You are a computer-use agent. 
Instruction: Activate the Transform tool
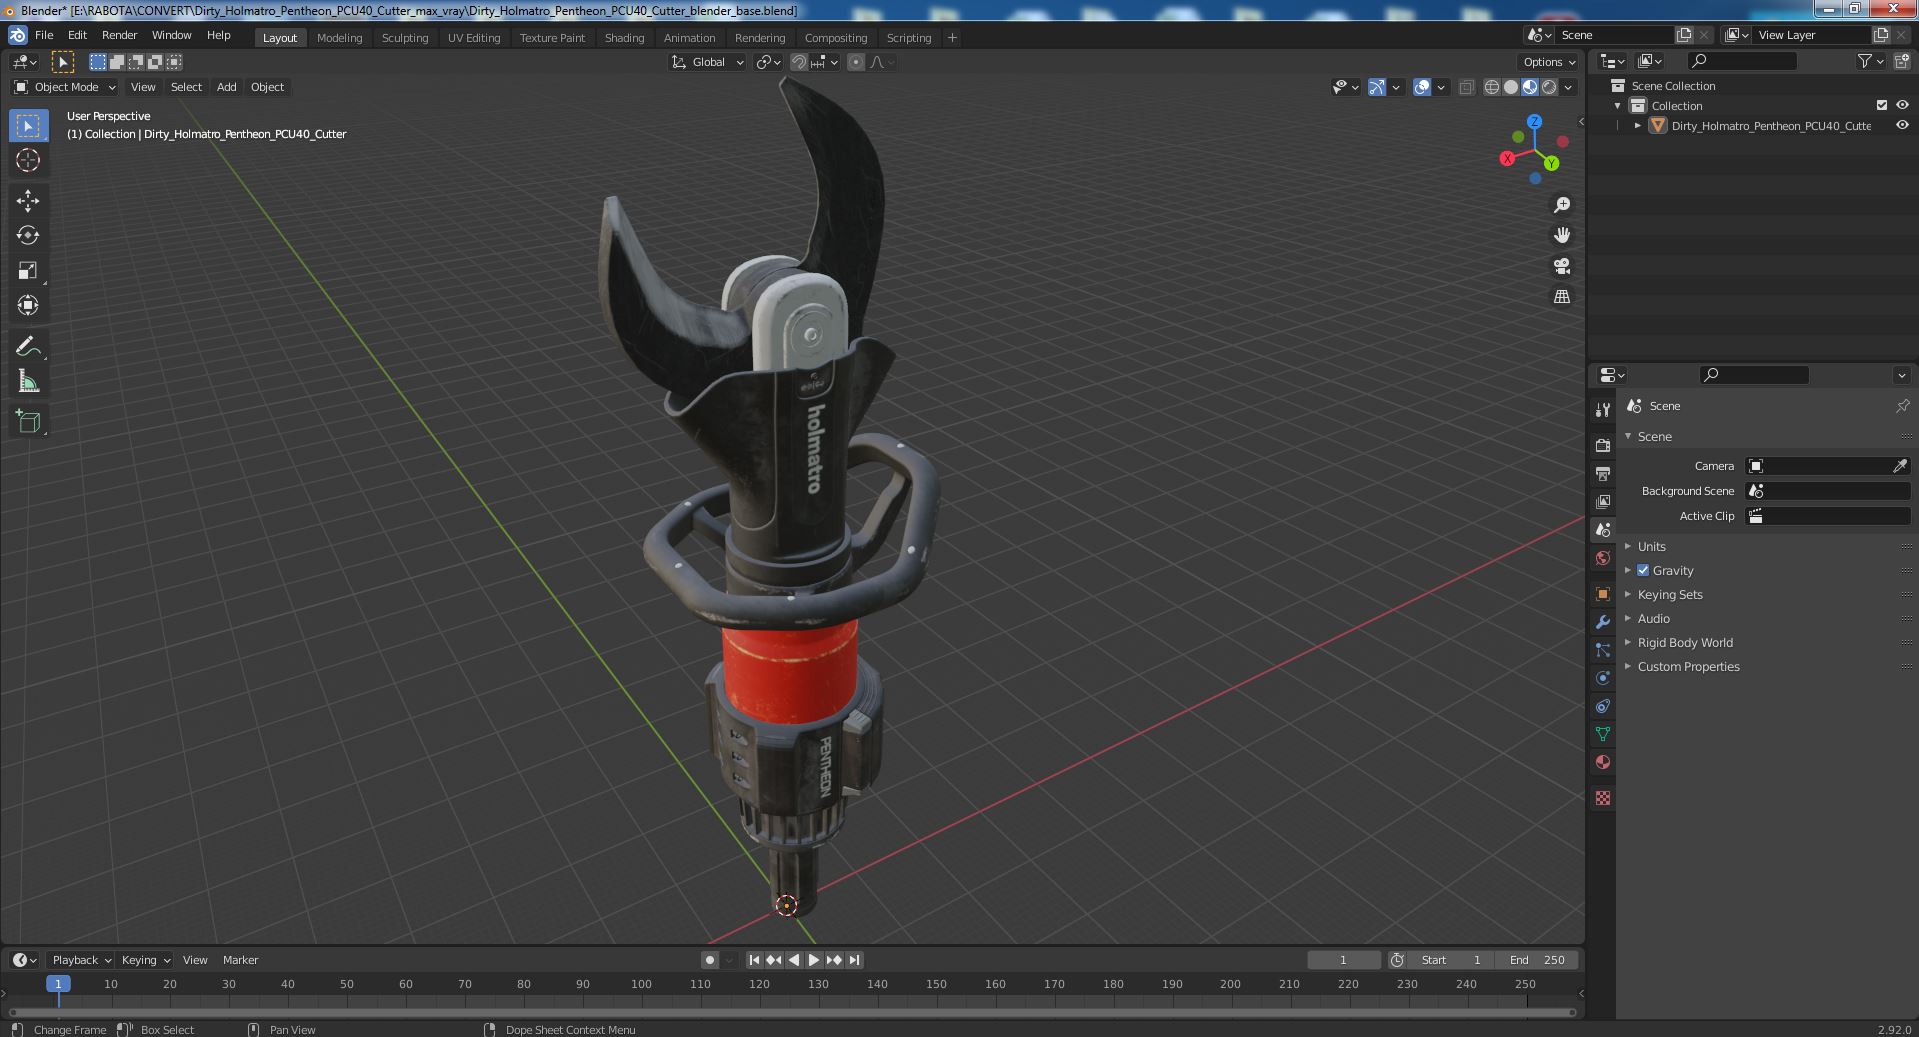click(28, 305)
